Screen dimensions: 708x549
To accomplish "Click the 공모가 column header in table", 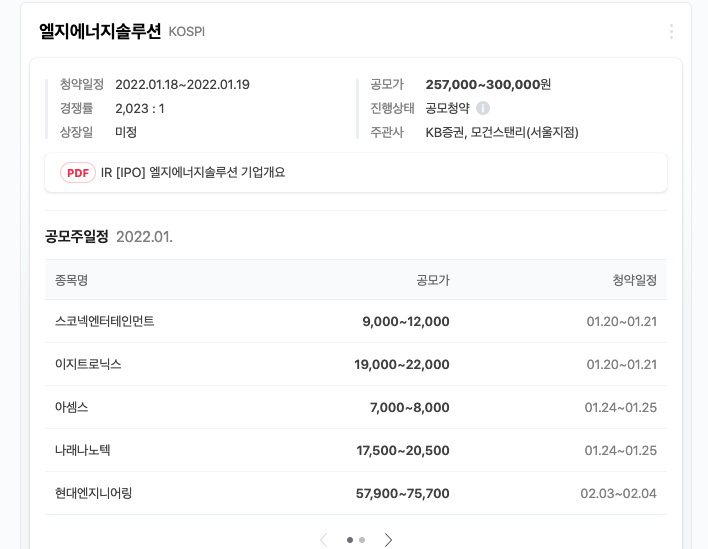I will [x=433, y=280].
